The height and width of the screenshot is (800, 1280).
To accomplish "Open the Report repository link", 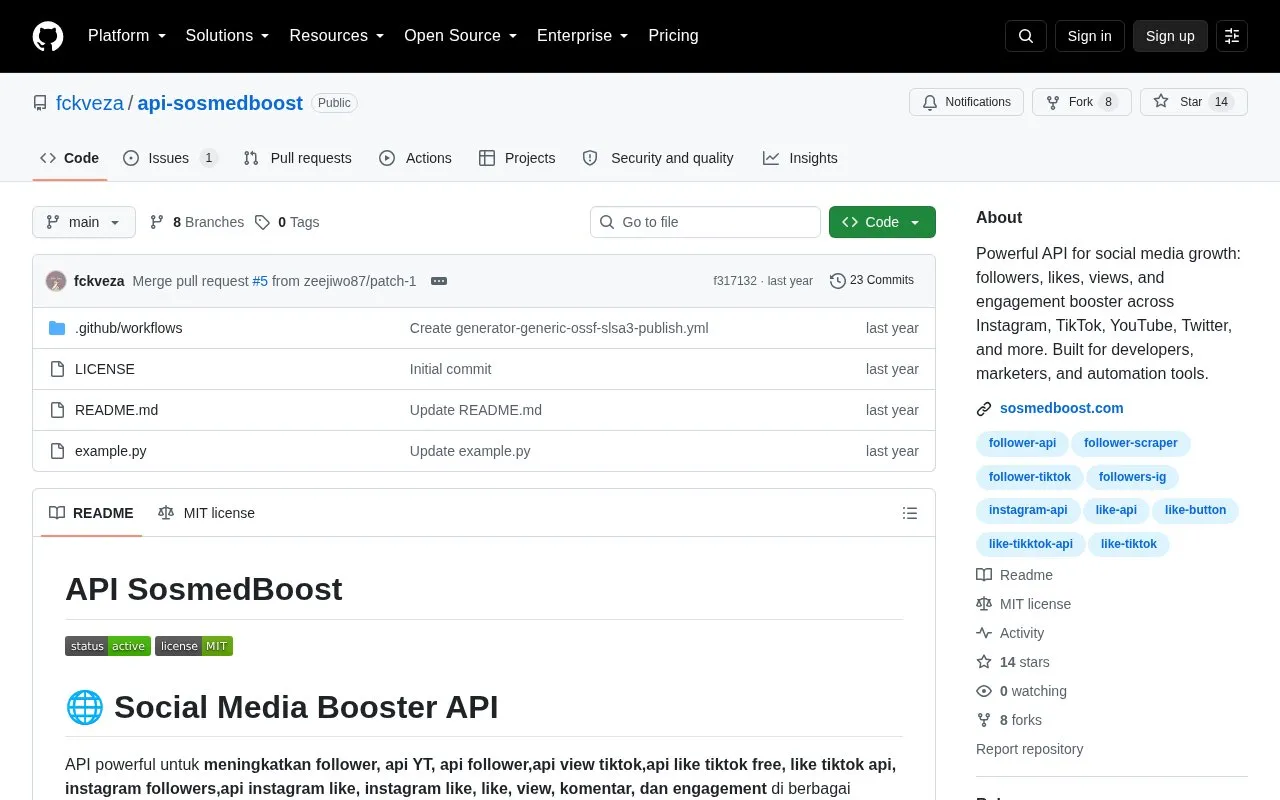I will click(1029, 749).
